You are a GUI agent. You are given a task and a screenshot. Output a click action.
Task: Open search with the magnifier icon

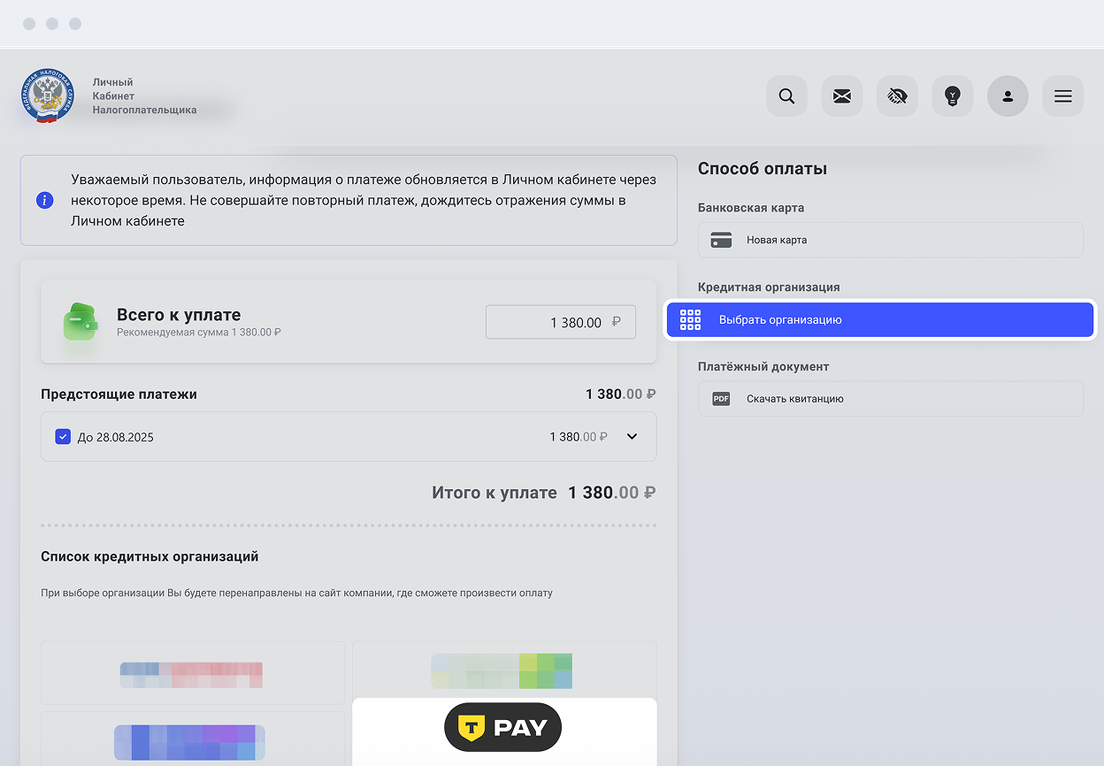(x=787, y=97)
